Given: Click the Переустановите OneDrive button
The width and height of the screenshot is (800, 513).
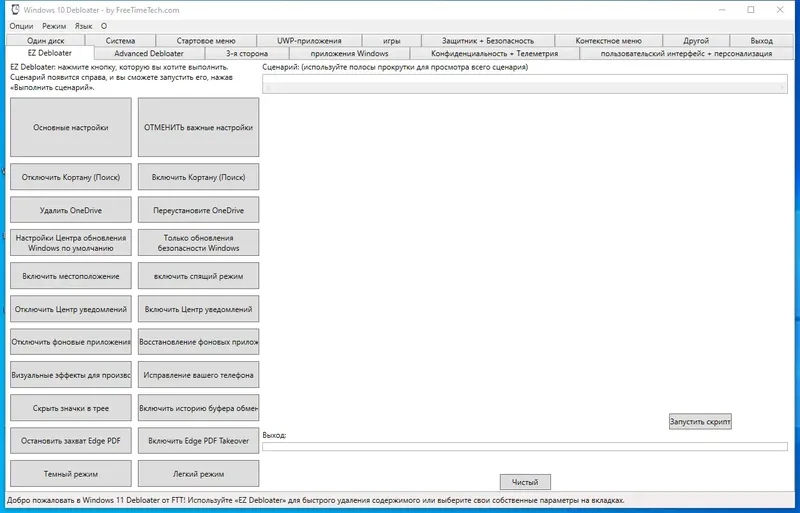Looking at the screenshot, I should 198,210.
